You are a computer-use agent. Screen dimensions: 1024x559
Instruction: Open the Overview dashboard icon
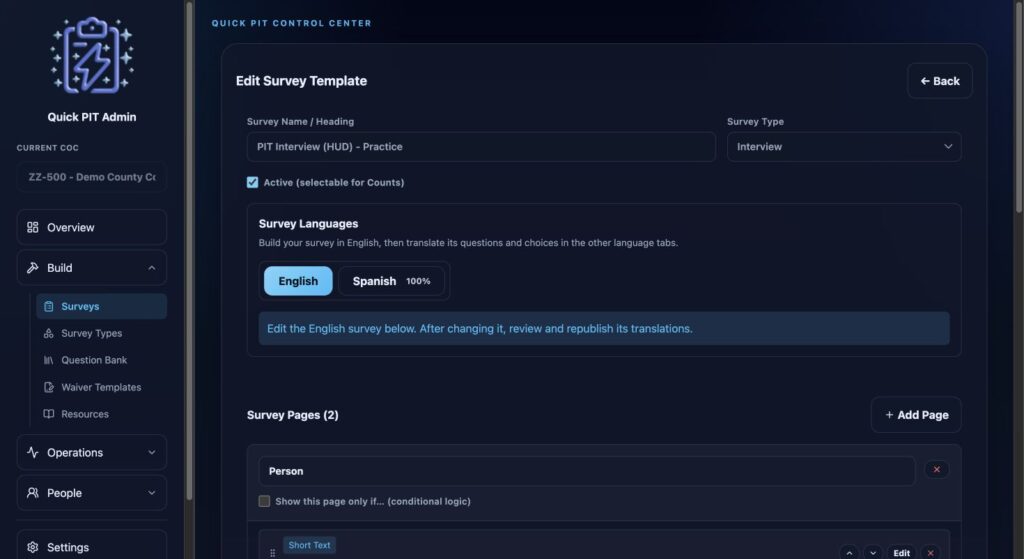(33, 227)
